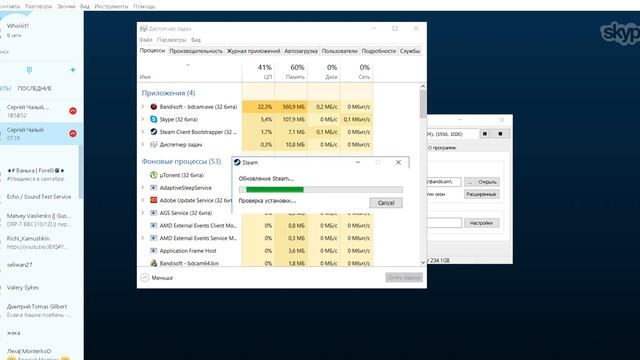Click the Steam Client Bootstrapper row icon
640x360 pixels.
[153, 132]
